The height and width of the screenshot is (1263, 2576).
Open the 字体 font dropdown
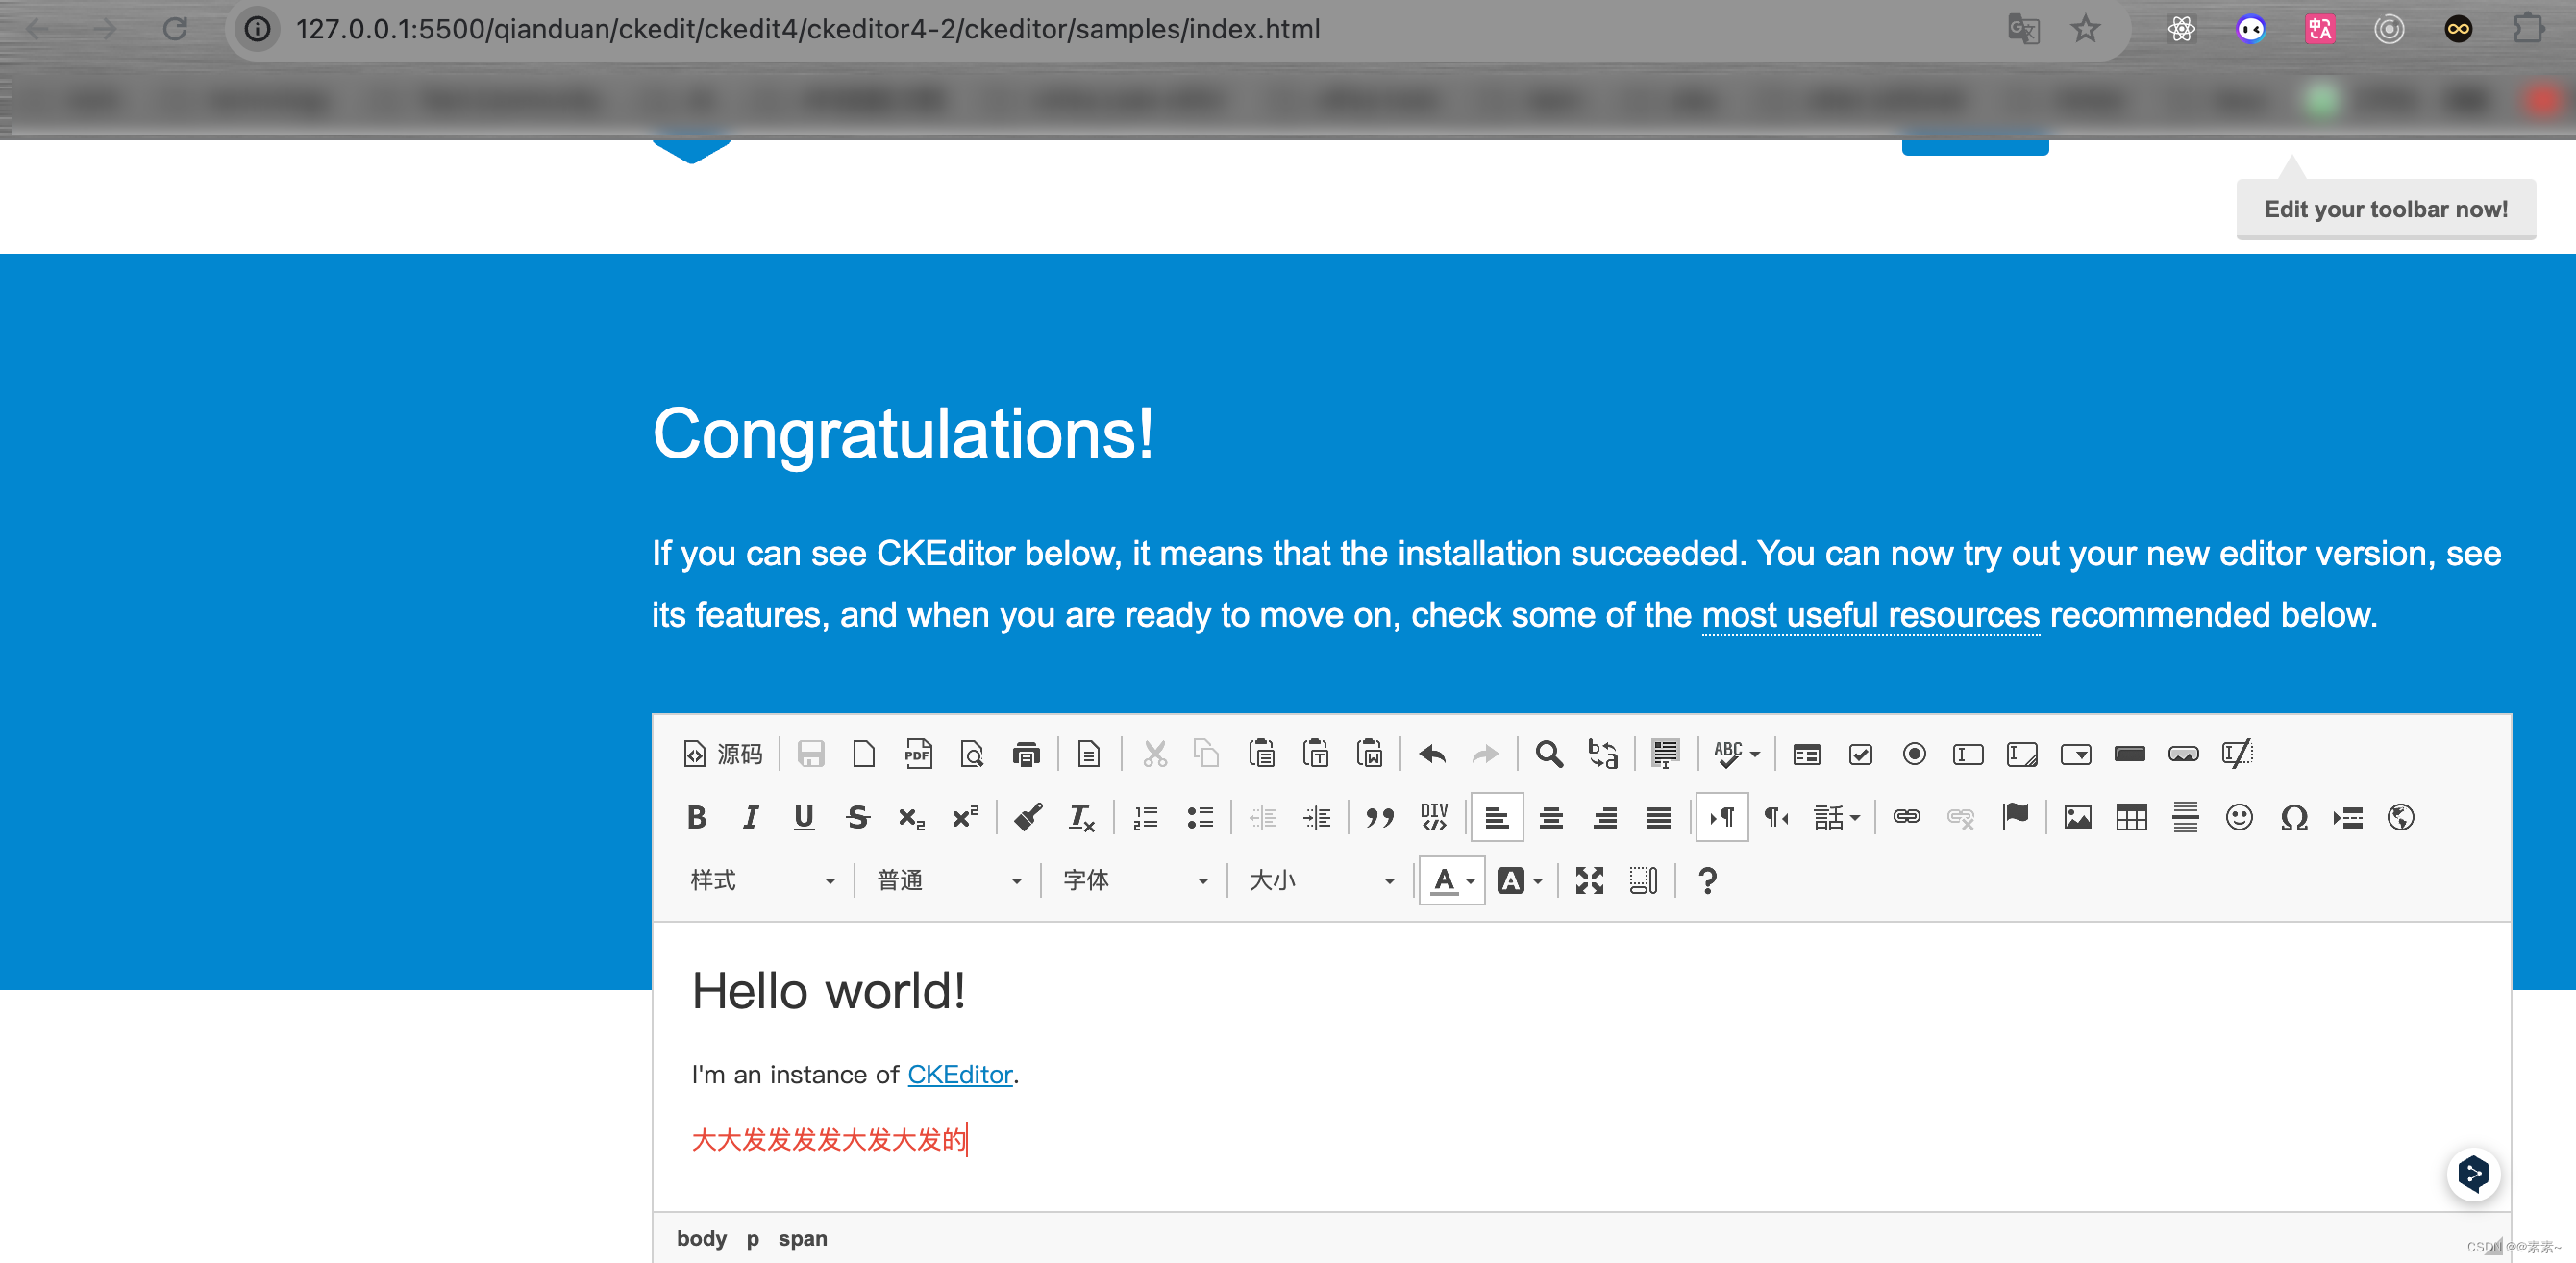1135,881
